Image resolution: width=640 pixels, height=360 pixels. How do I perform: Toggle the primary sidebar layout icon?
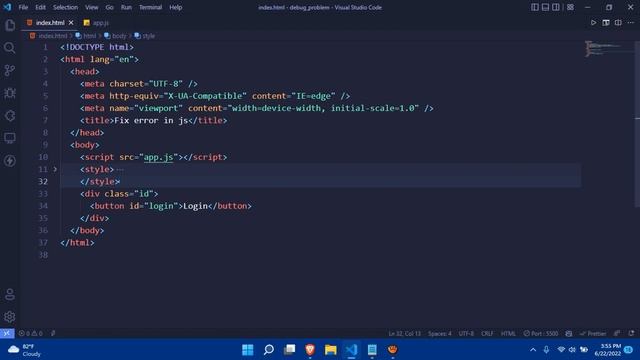(x=535, y=7)
